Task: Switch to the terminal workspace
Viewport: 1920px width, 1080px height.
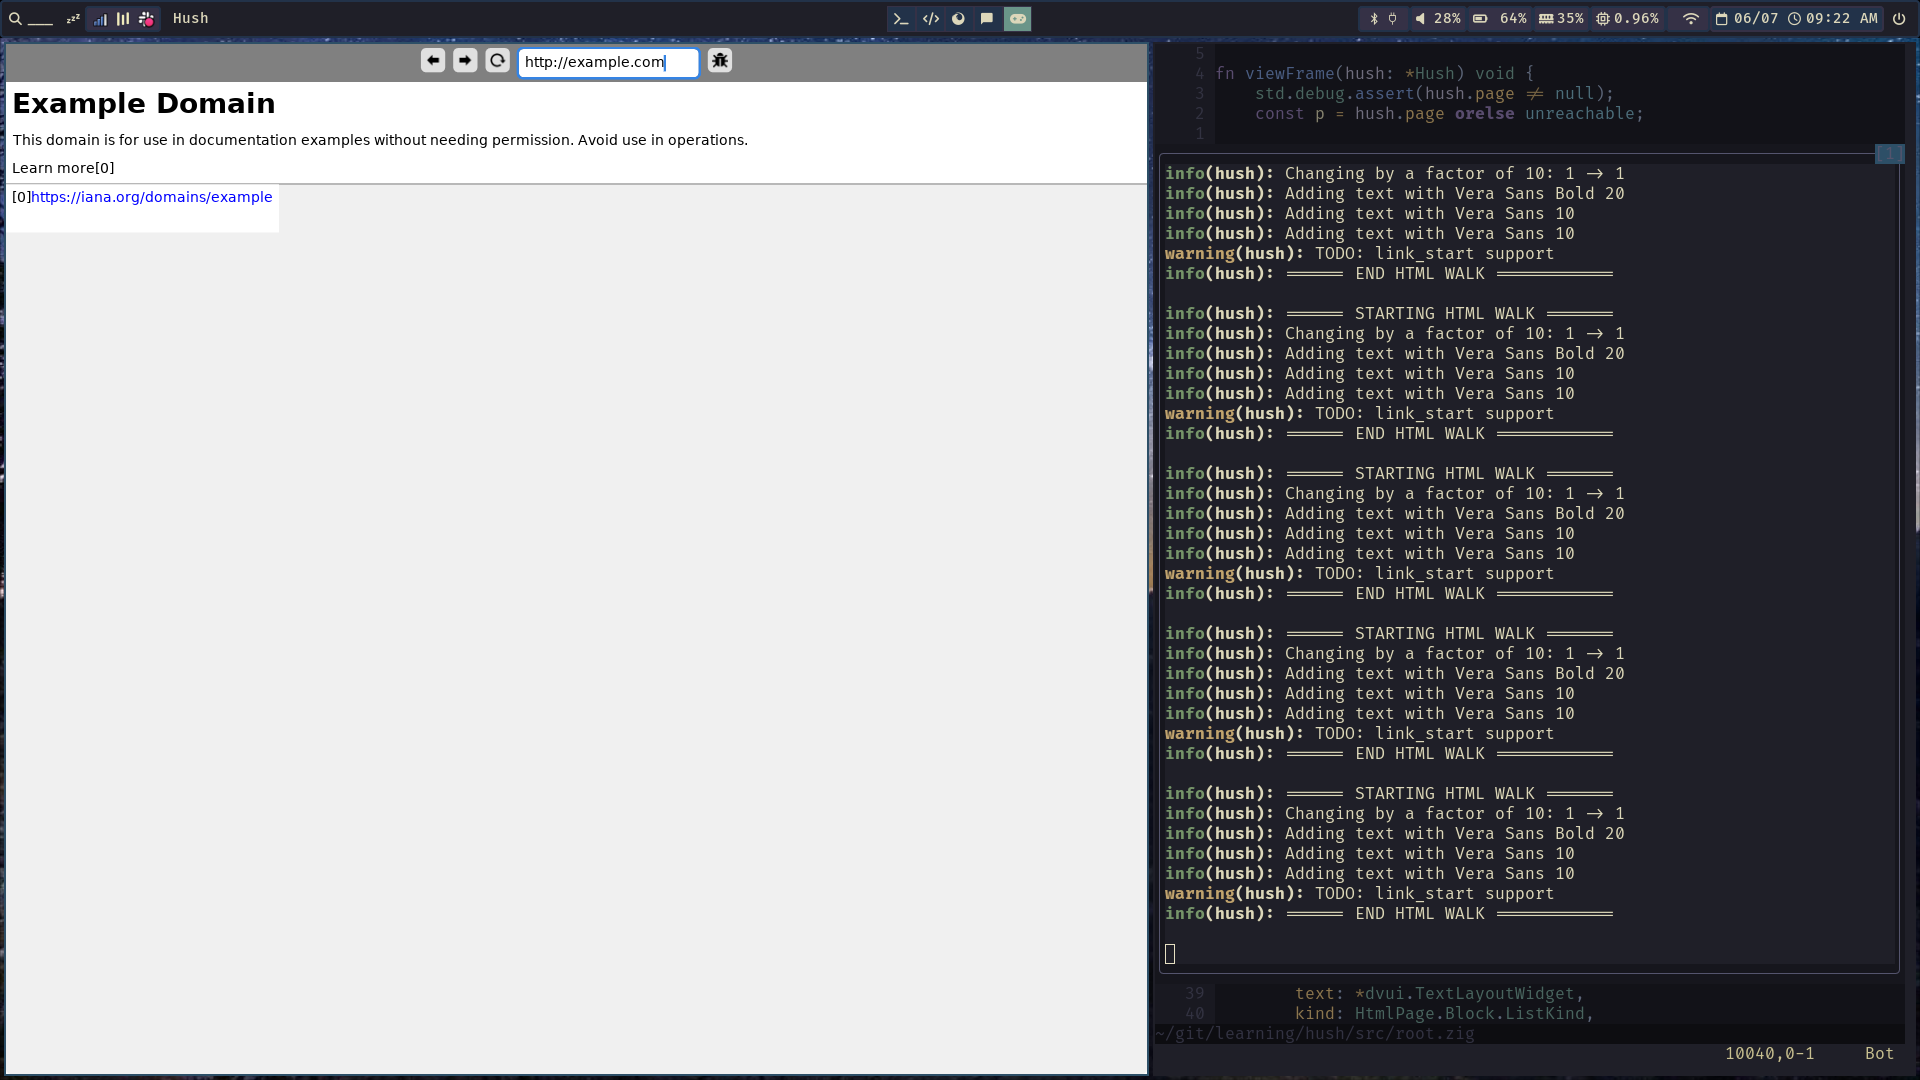Action: [x=901, y=19]
